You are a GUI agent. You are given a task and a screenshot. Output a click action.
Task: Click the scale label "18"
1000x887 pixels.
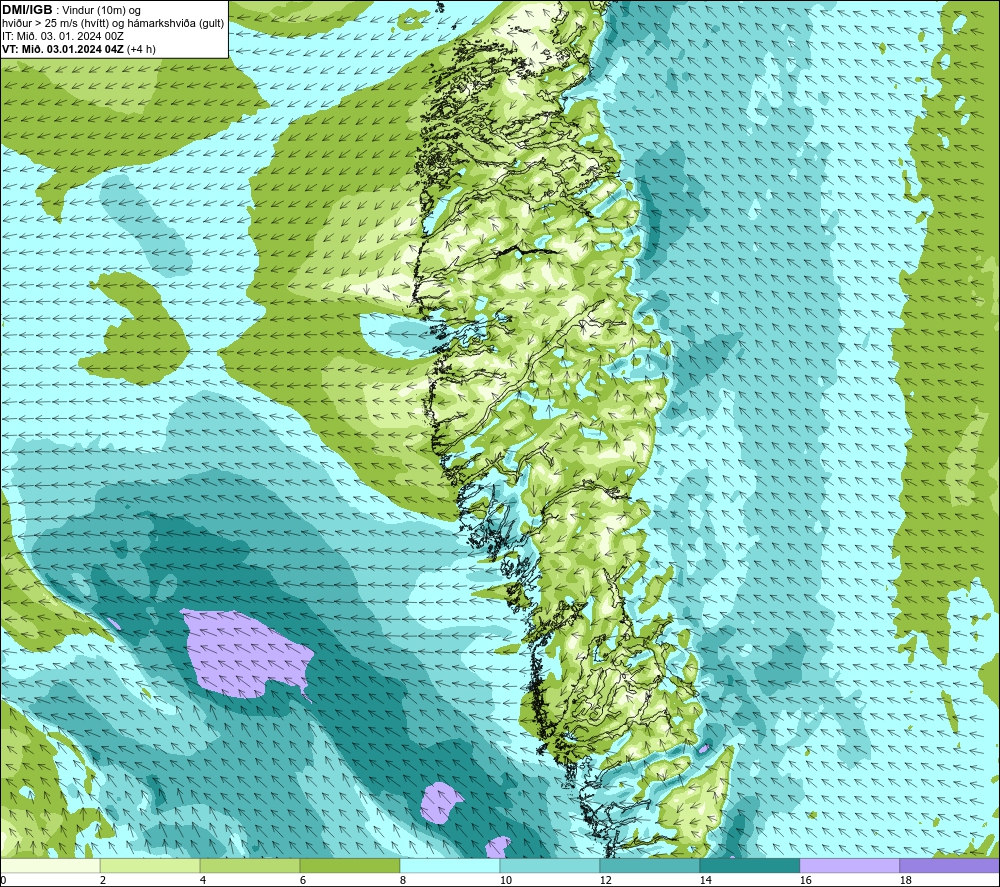905,880
